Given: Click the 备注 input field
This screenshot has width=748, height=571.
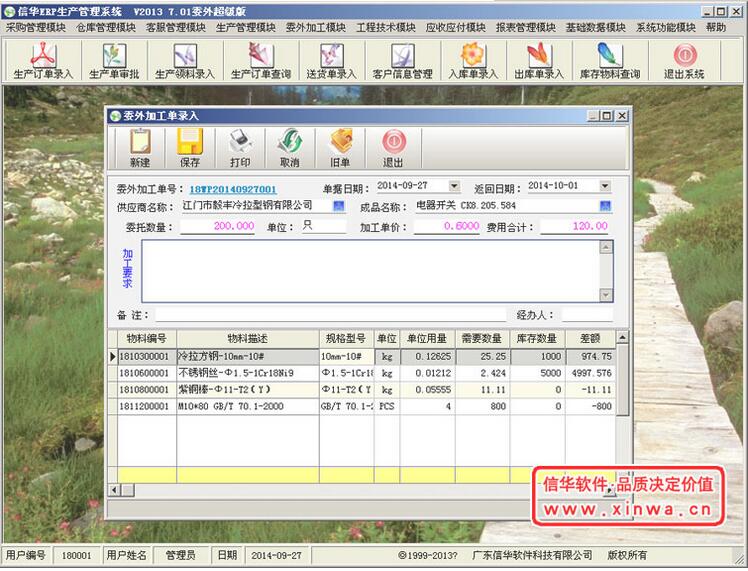Looking at the screenshot, I should pos(330,315).
